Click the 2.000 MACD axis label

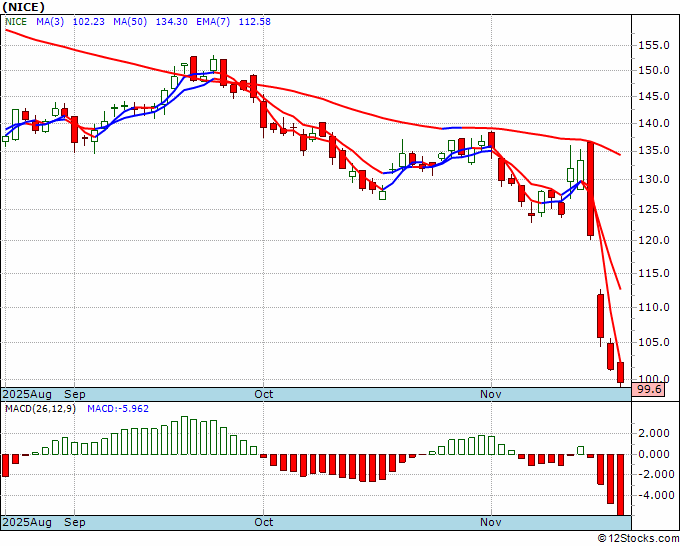point(653,433)
